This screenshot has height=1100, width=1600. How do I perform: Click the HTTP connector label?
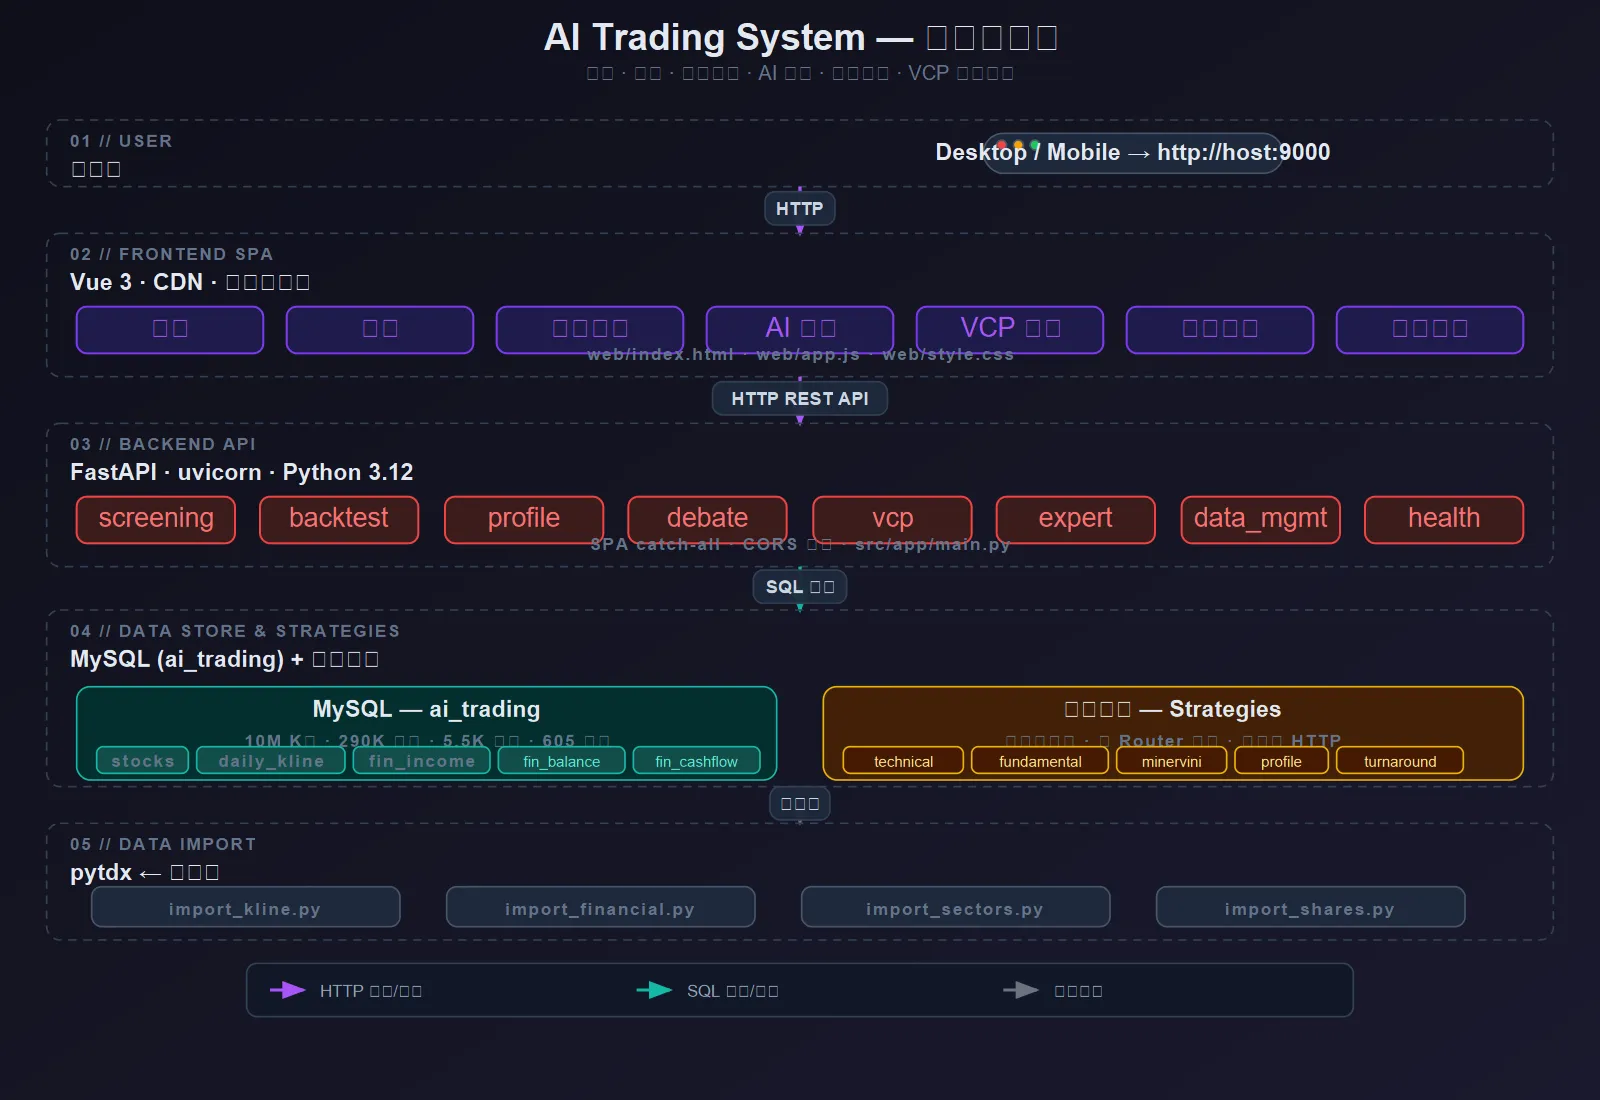tap(799, 209)
